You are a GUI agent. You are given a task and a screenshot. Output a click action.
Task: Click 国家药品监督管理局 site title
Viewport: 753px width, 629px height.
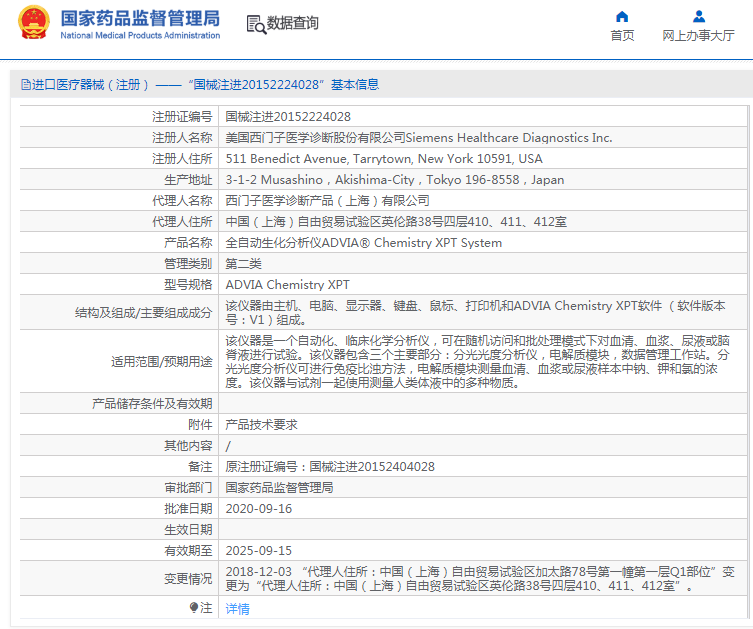click(140, 18)
